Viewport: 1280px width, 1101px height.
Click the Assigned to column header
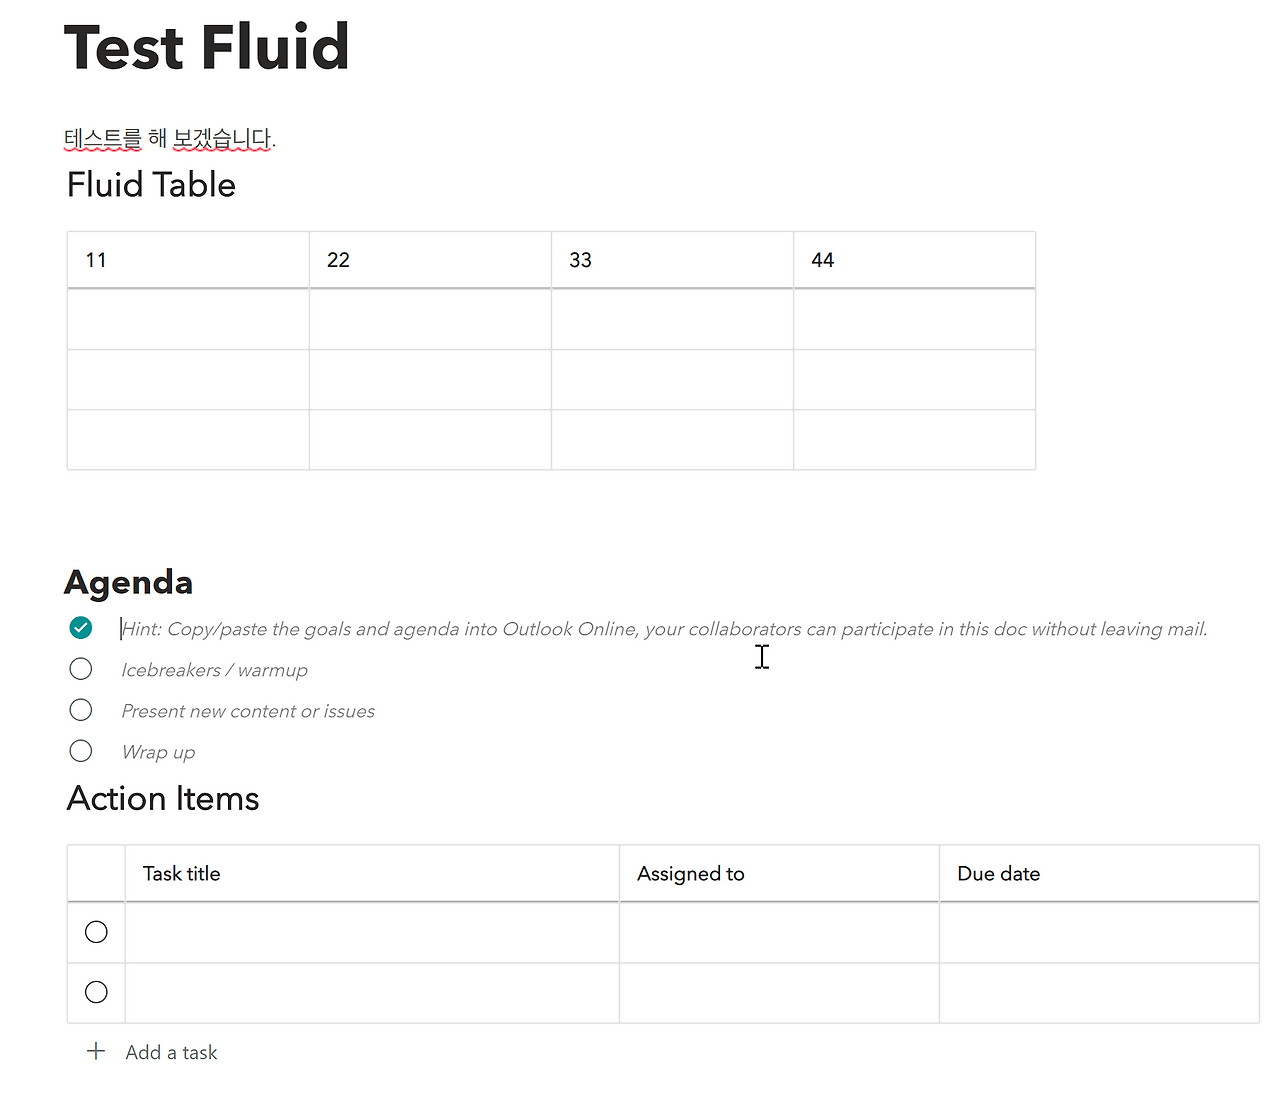pos(690,873)
